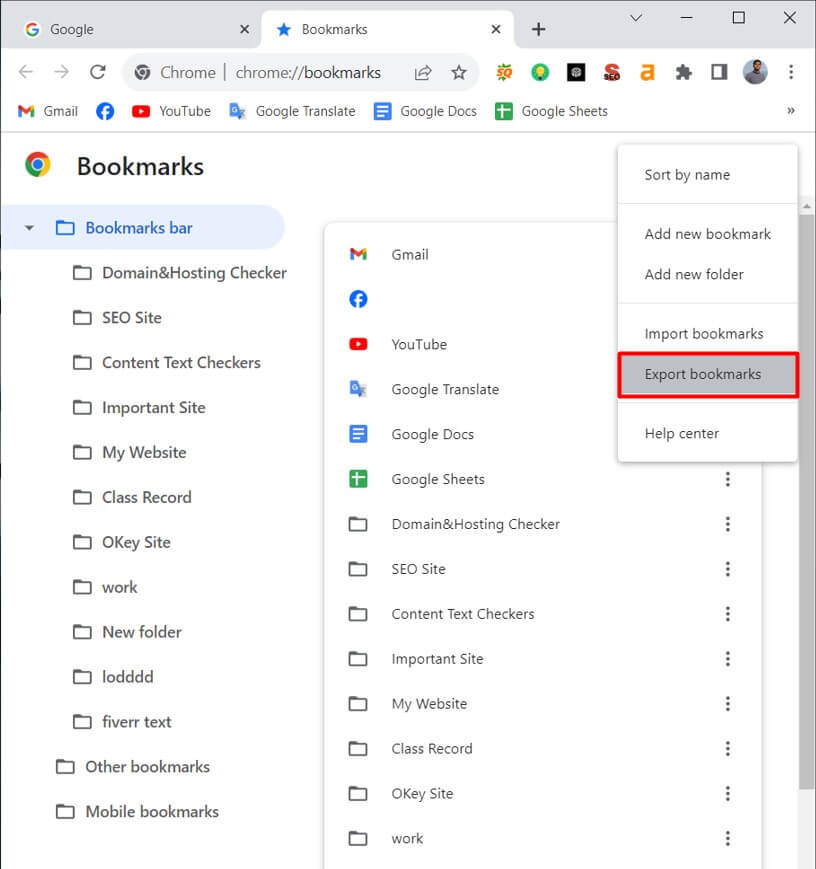Switch to the Google tab
The width and height of the screenshot is (816, 869).
point(132,29)
